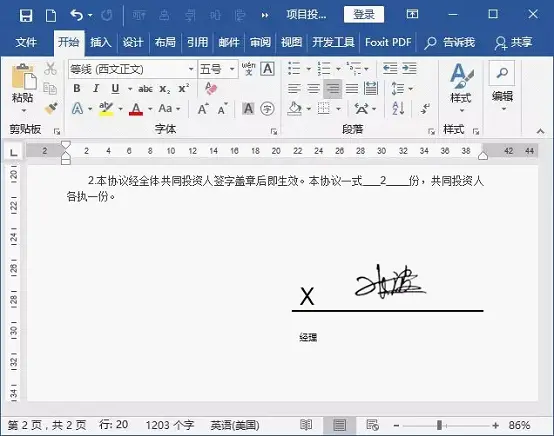Click the 登录 sign-in button
Viewport: 554px width, 436px height.
364,14
